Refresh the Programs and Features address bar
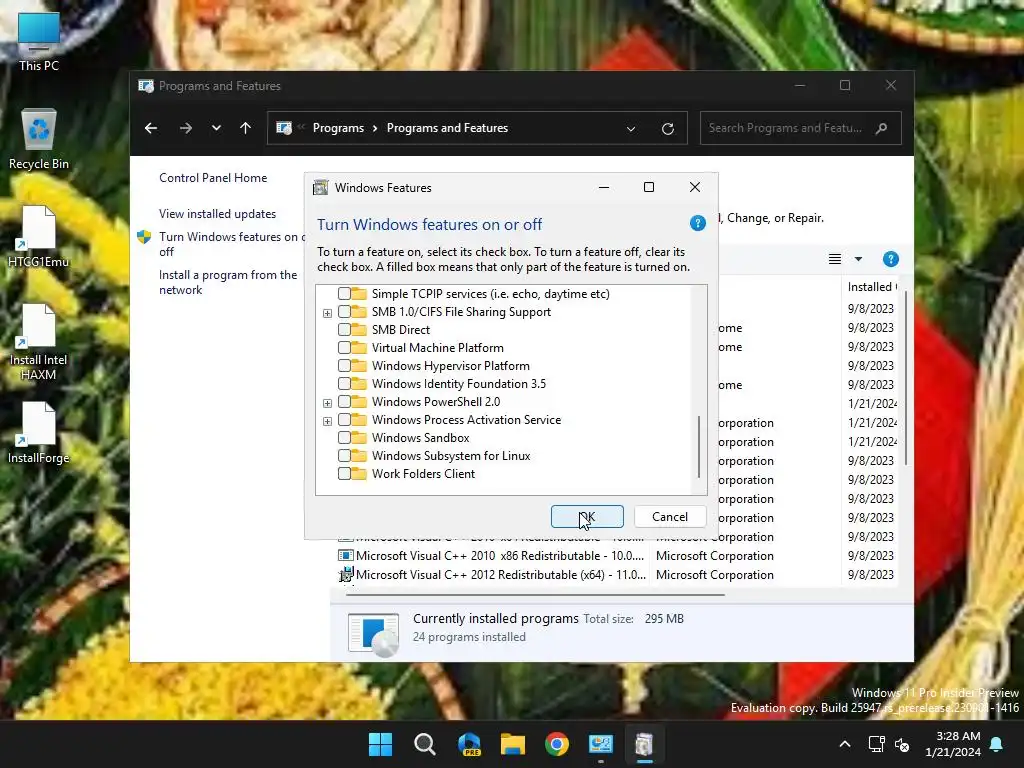 coord(667,129)
